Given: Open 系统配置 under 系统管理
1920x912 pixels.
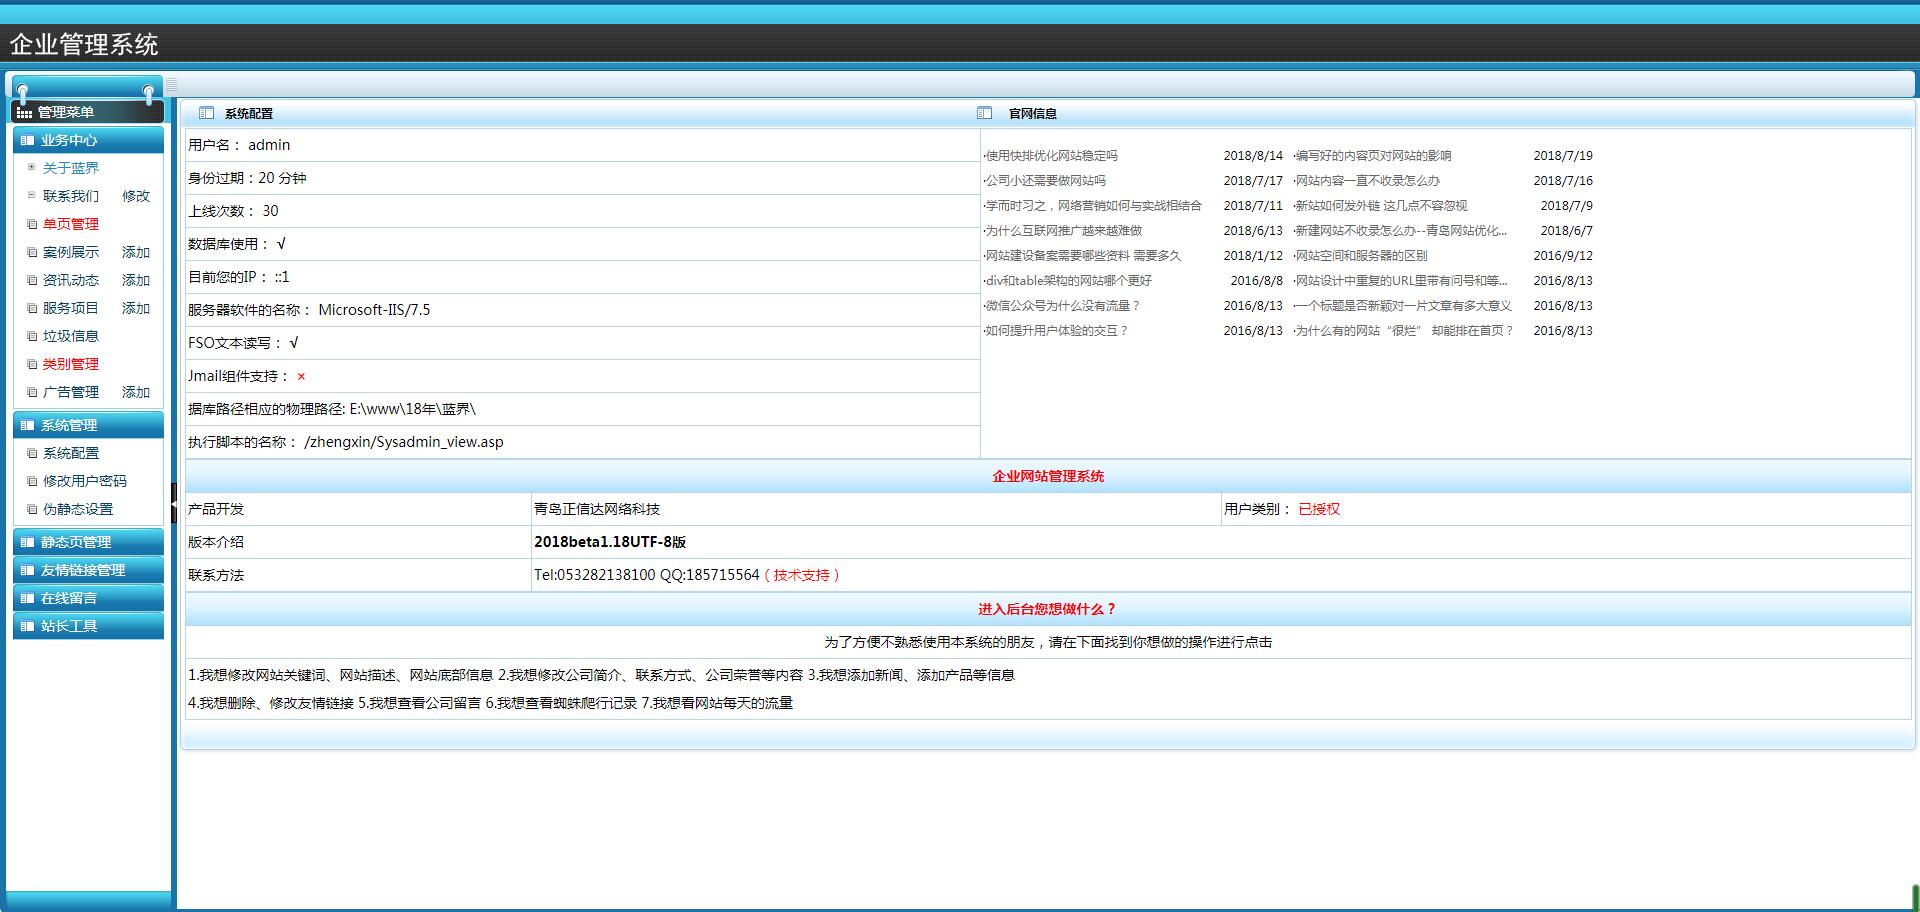Looking at the screenshot, I should coord(70,453).
